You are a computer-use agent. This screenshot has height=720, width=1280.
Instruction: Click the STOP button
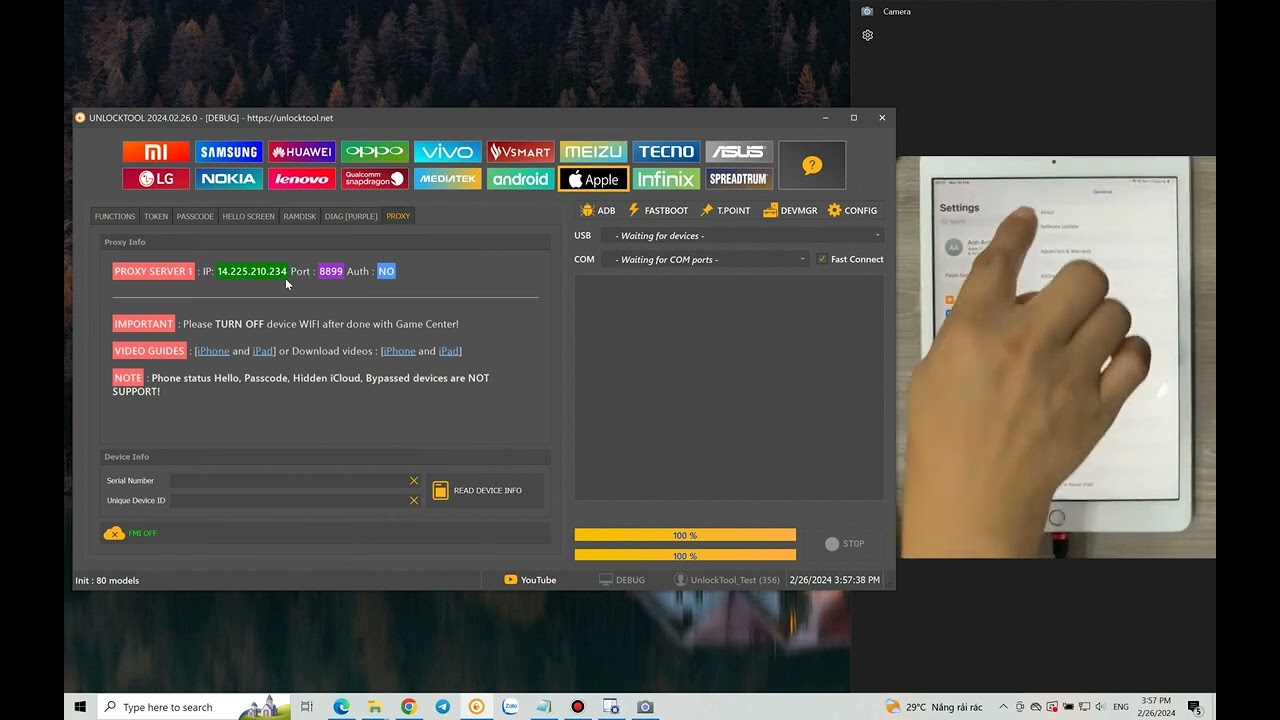pyautogui.click(x=845, y=544)
